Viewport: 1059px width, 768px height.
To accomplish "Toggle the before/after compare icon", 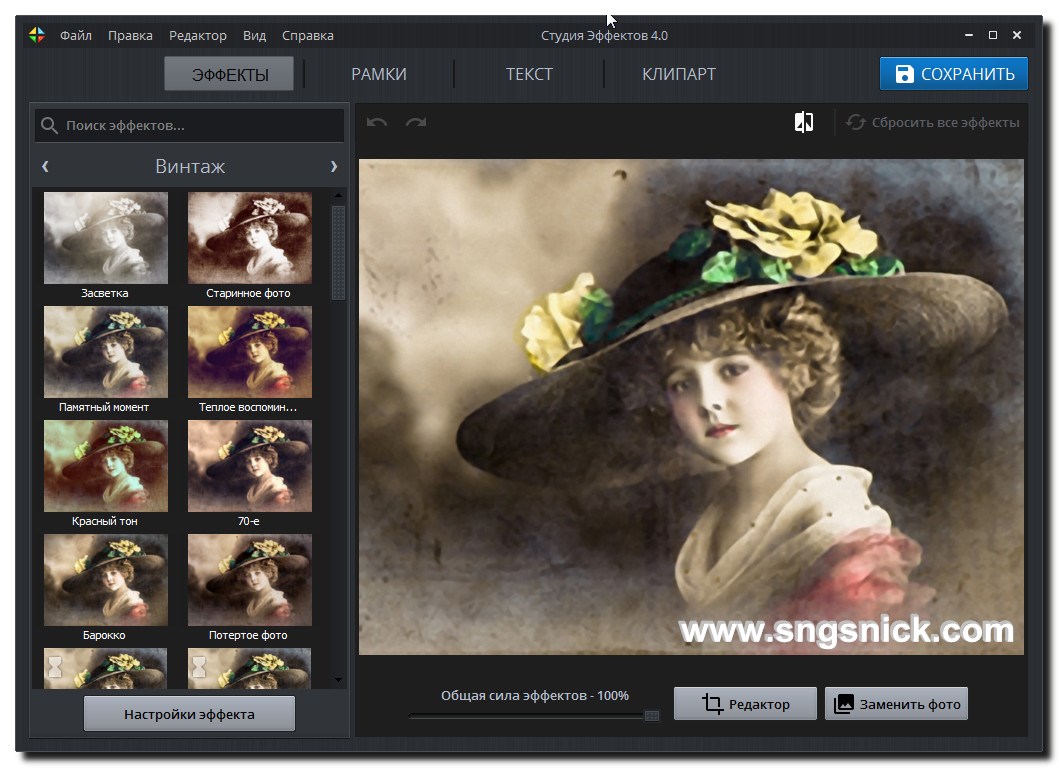I will pyautogui.click(x=804, y=122).
